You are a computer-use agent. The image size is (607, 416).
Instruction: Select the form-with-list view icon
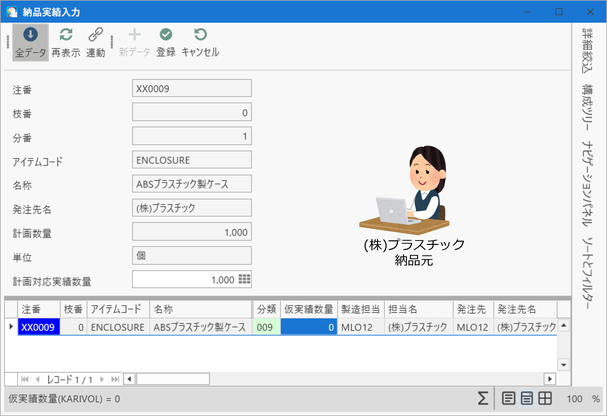(526, 398)
